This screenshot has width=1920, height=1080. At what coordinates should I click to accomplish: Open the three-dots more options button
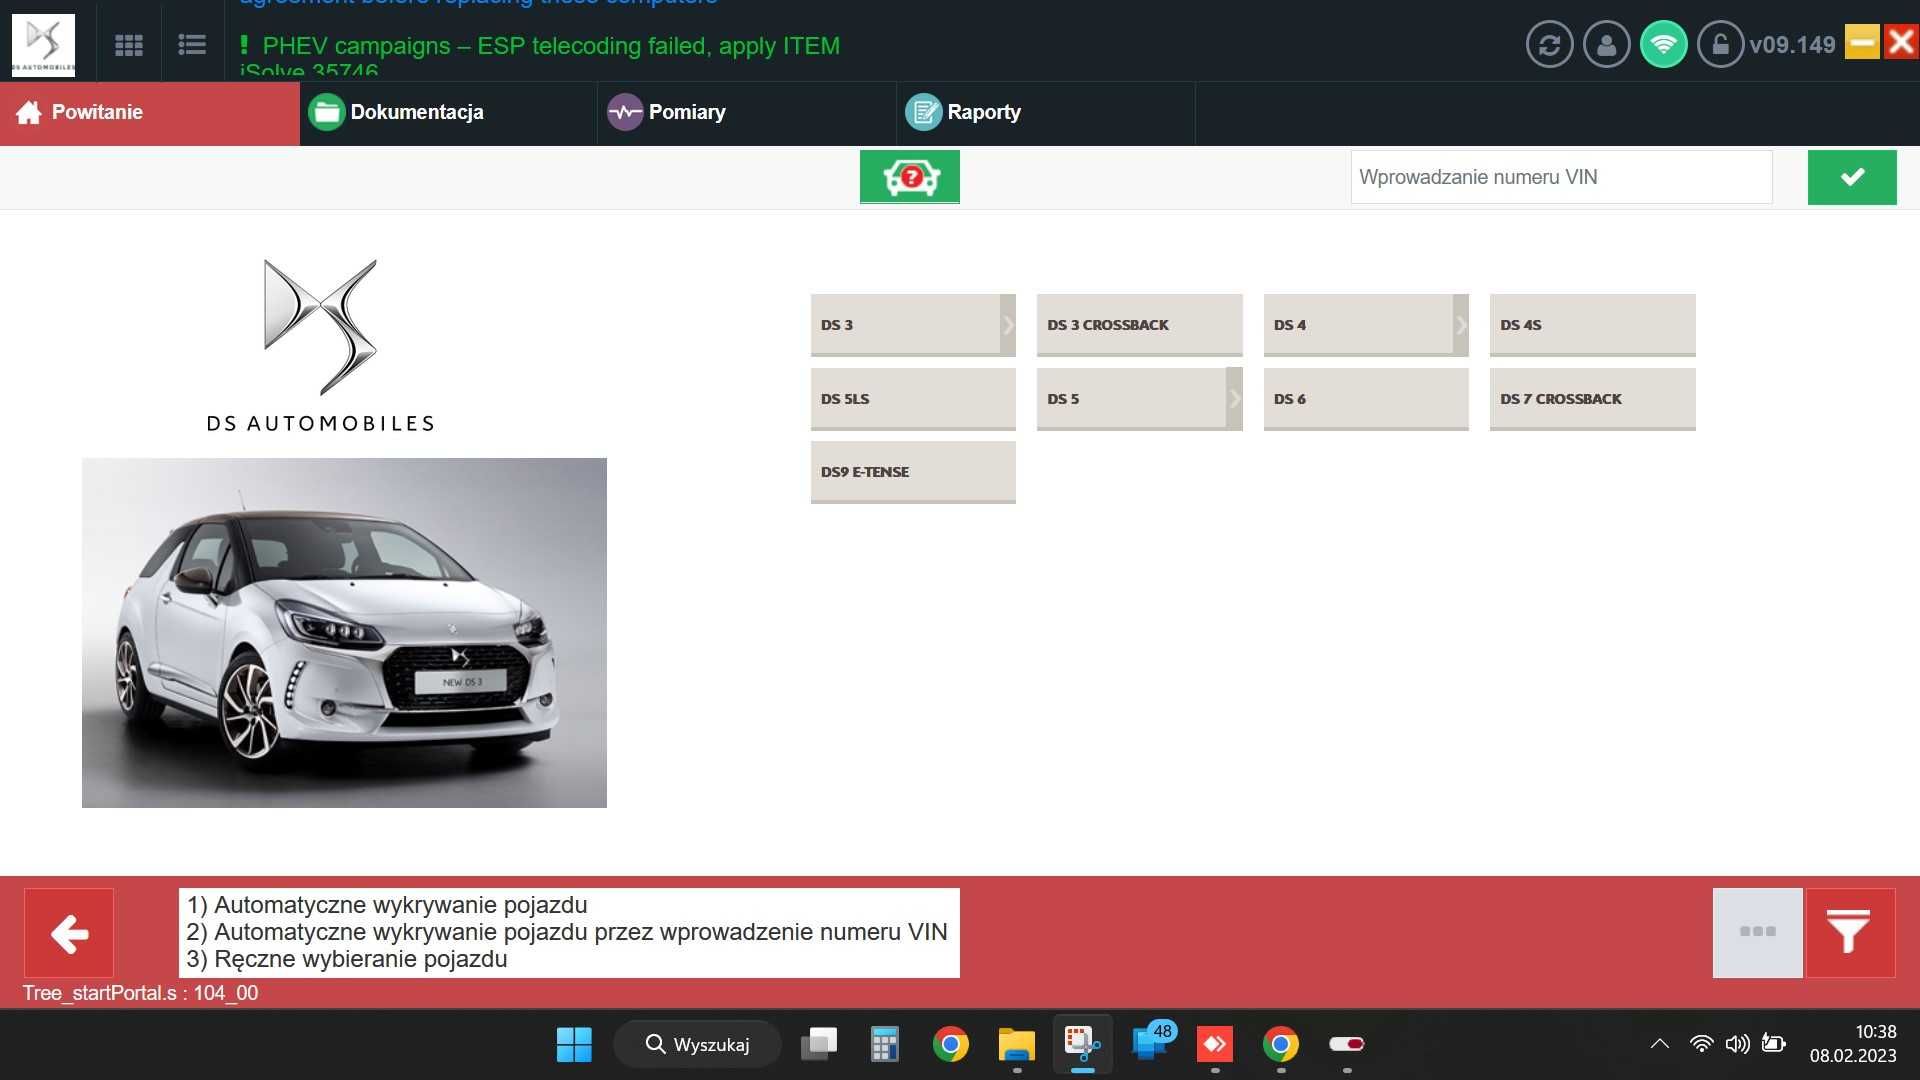coord(1757,933)
